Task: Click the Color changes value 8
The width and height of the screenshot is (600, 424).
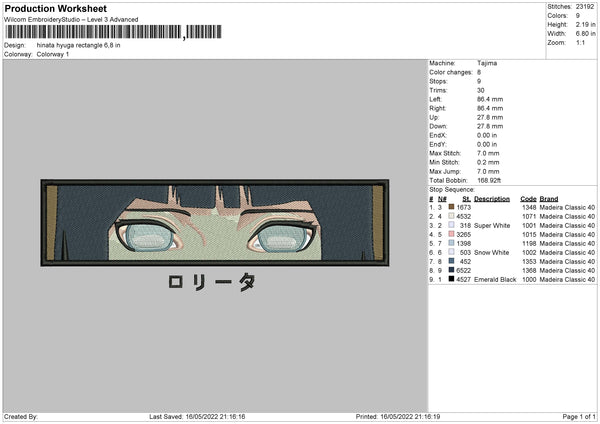Action: click(x=479, y=72)
